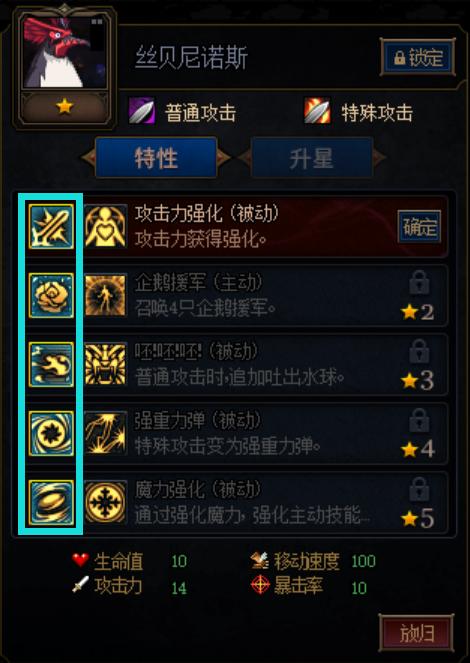Viewport: 470px width, 663px height.
Task: Switch to the 特性 tab
Action: (x=156, y=158)
